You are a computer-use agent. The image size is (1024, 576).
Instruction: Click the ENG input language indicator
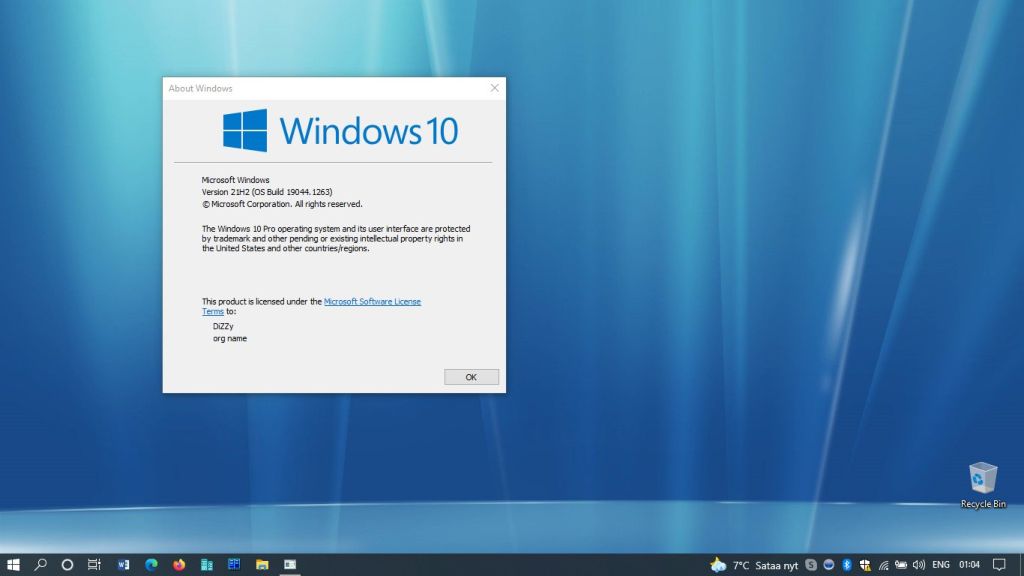click(x=941, y=565)
